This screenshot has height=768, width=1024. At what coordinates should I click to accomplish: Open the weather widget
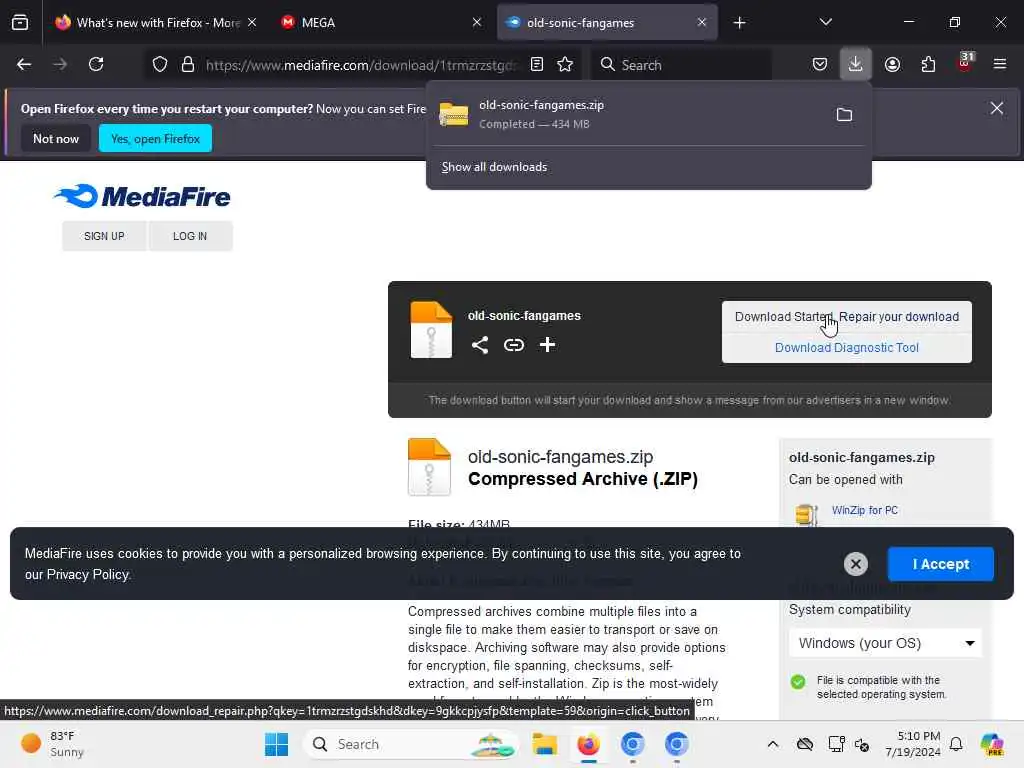click(52, 744)
